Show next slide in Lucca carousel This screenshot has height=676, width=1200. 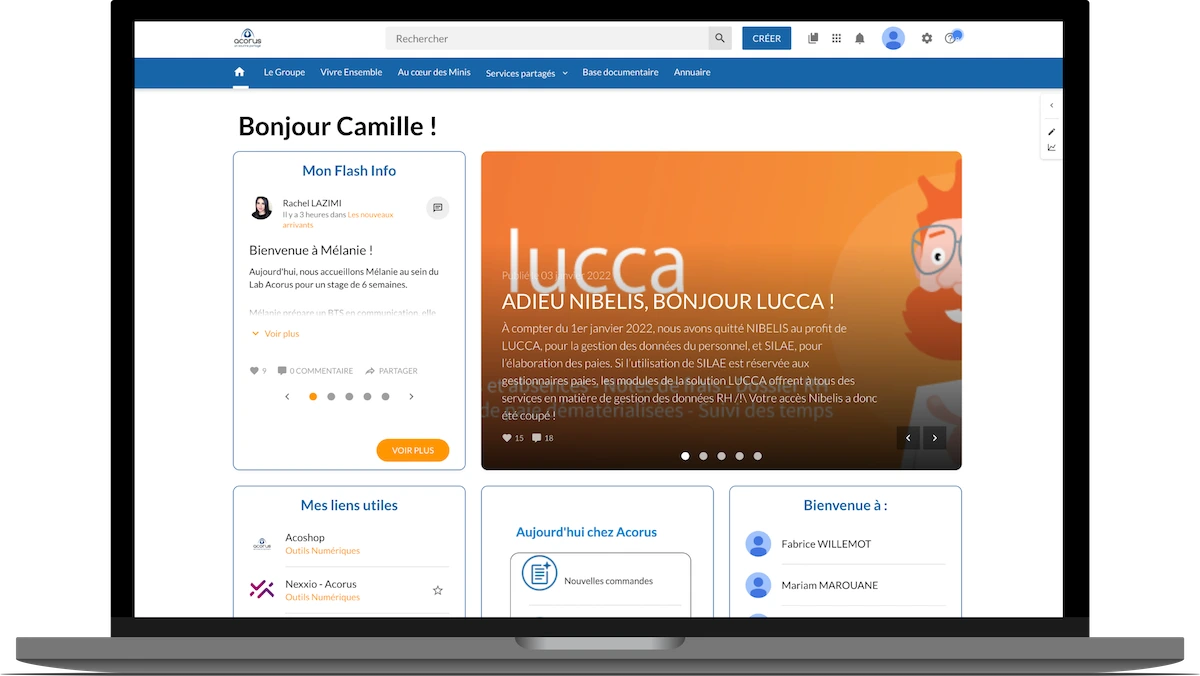(x=935, y=437)
